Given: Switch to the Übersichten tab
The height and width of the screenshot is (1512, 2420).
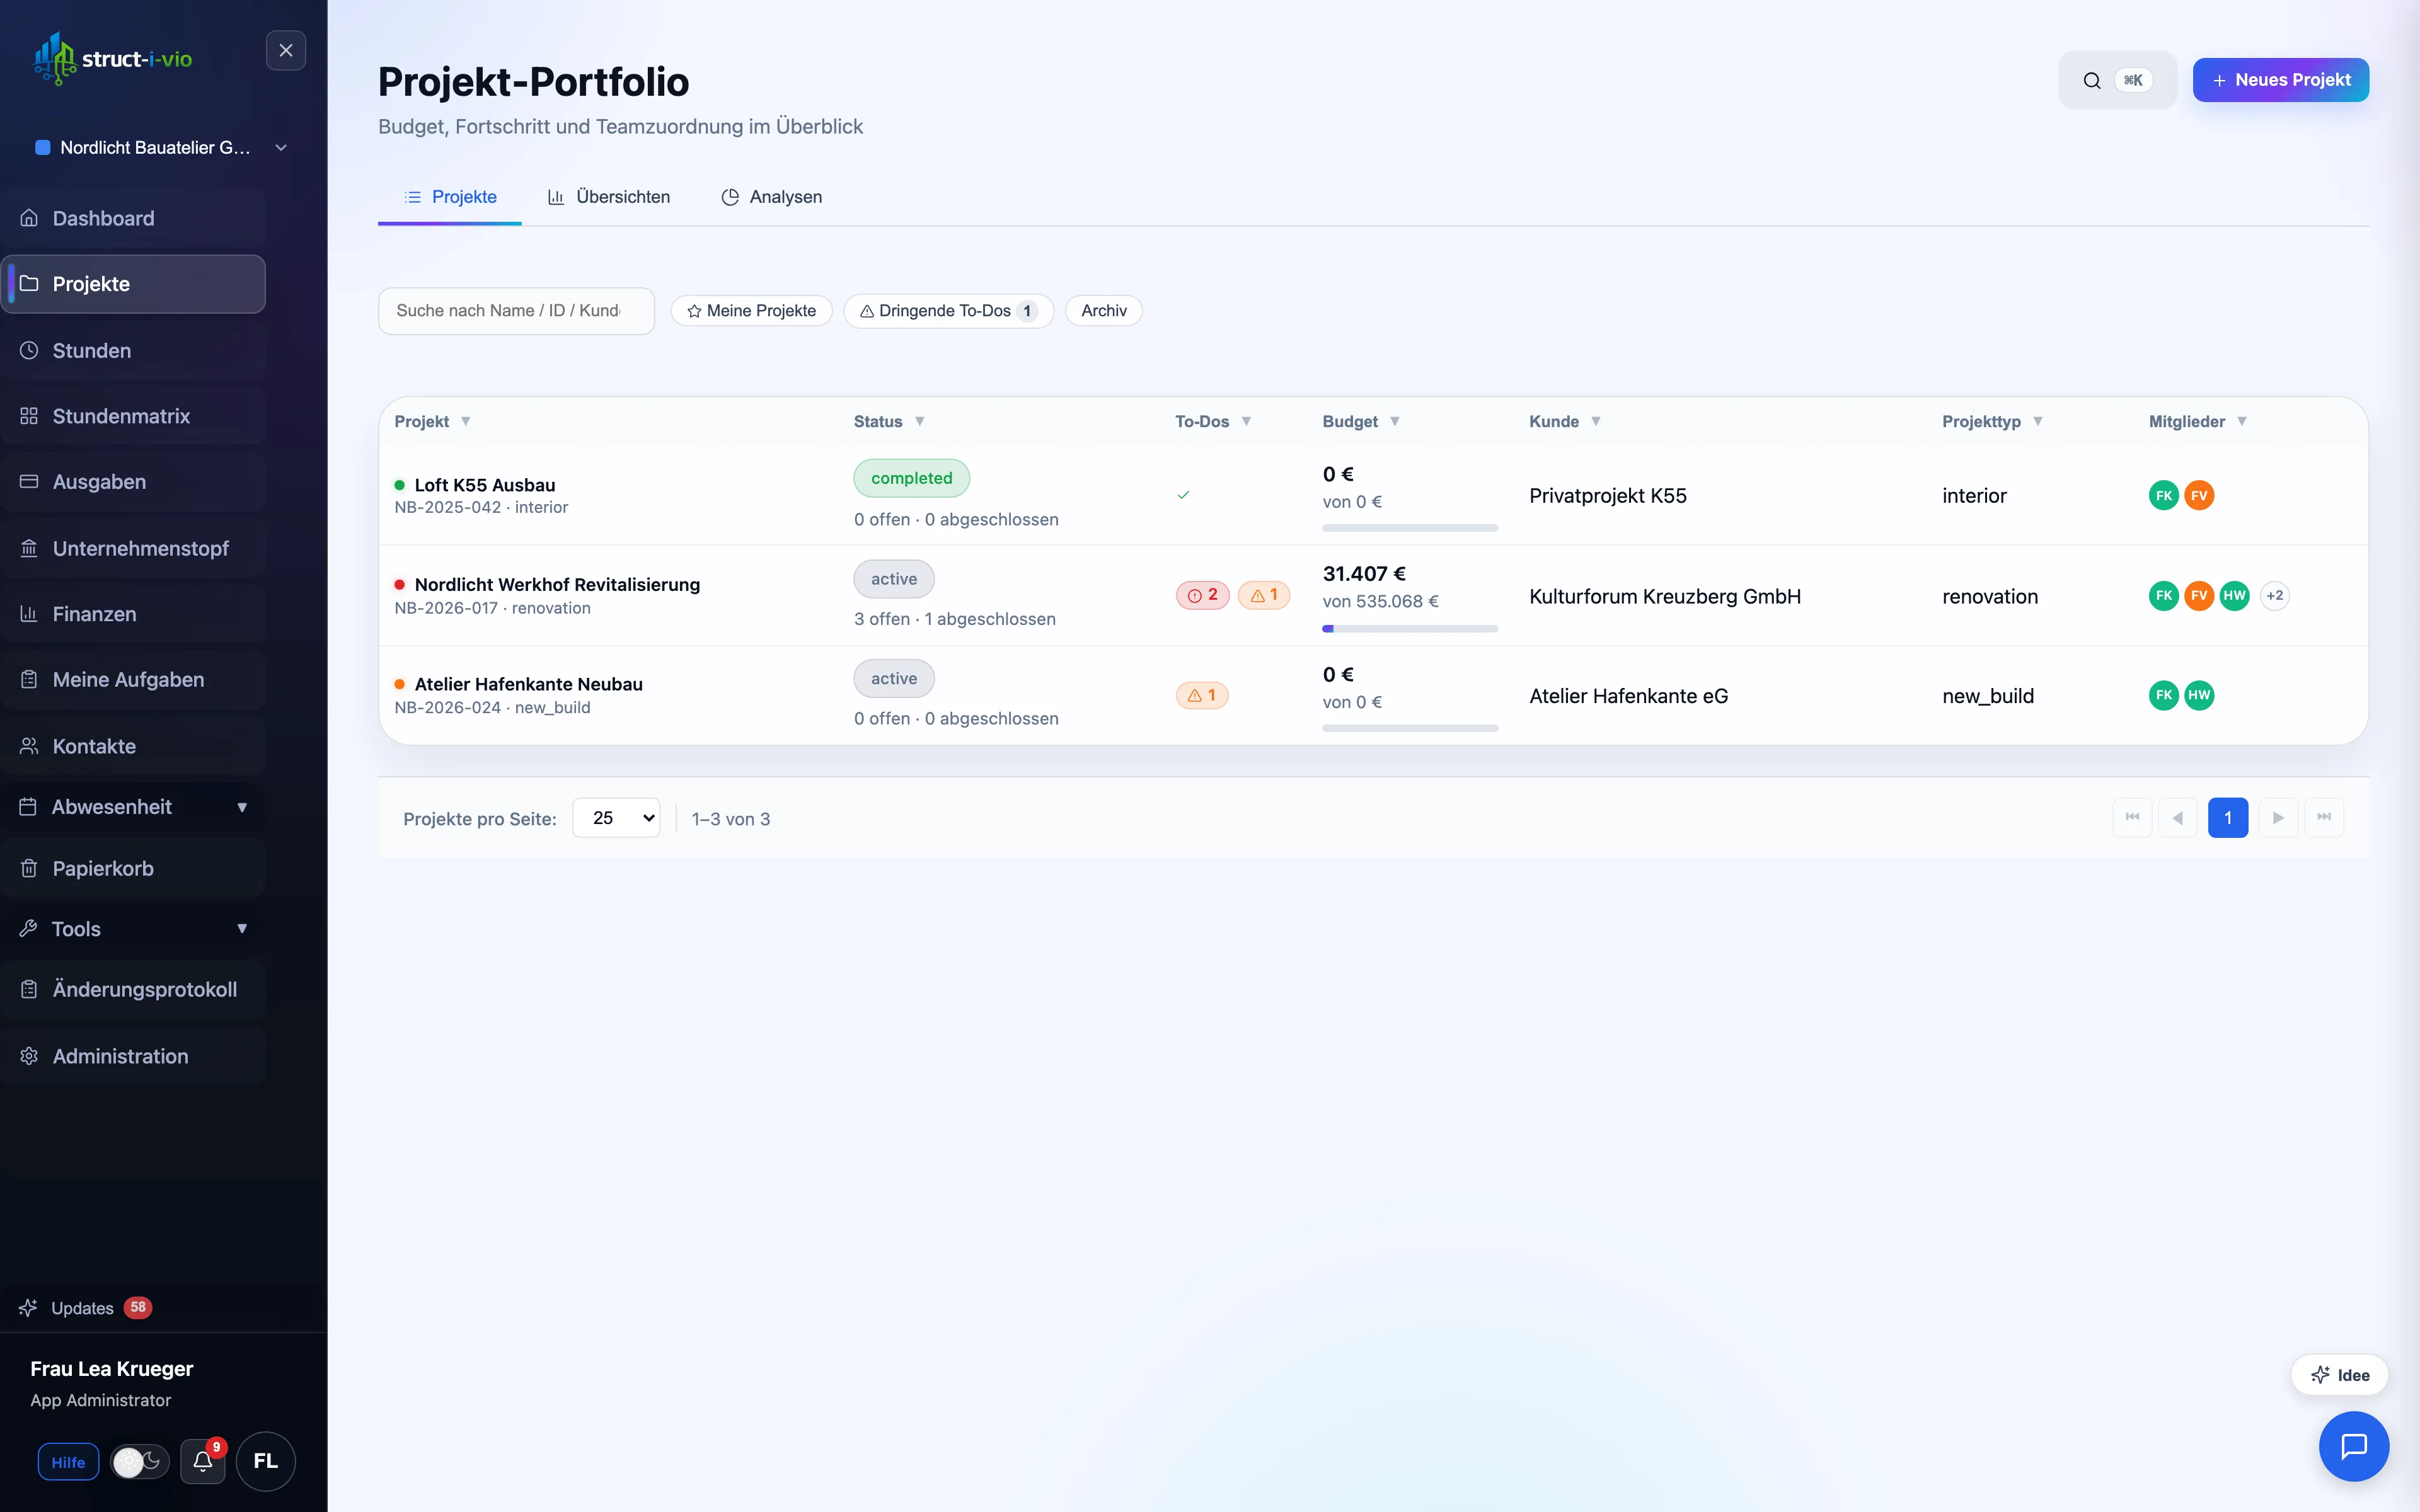Looking at the screenshot, I should (609, 197).
